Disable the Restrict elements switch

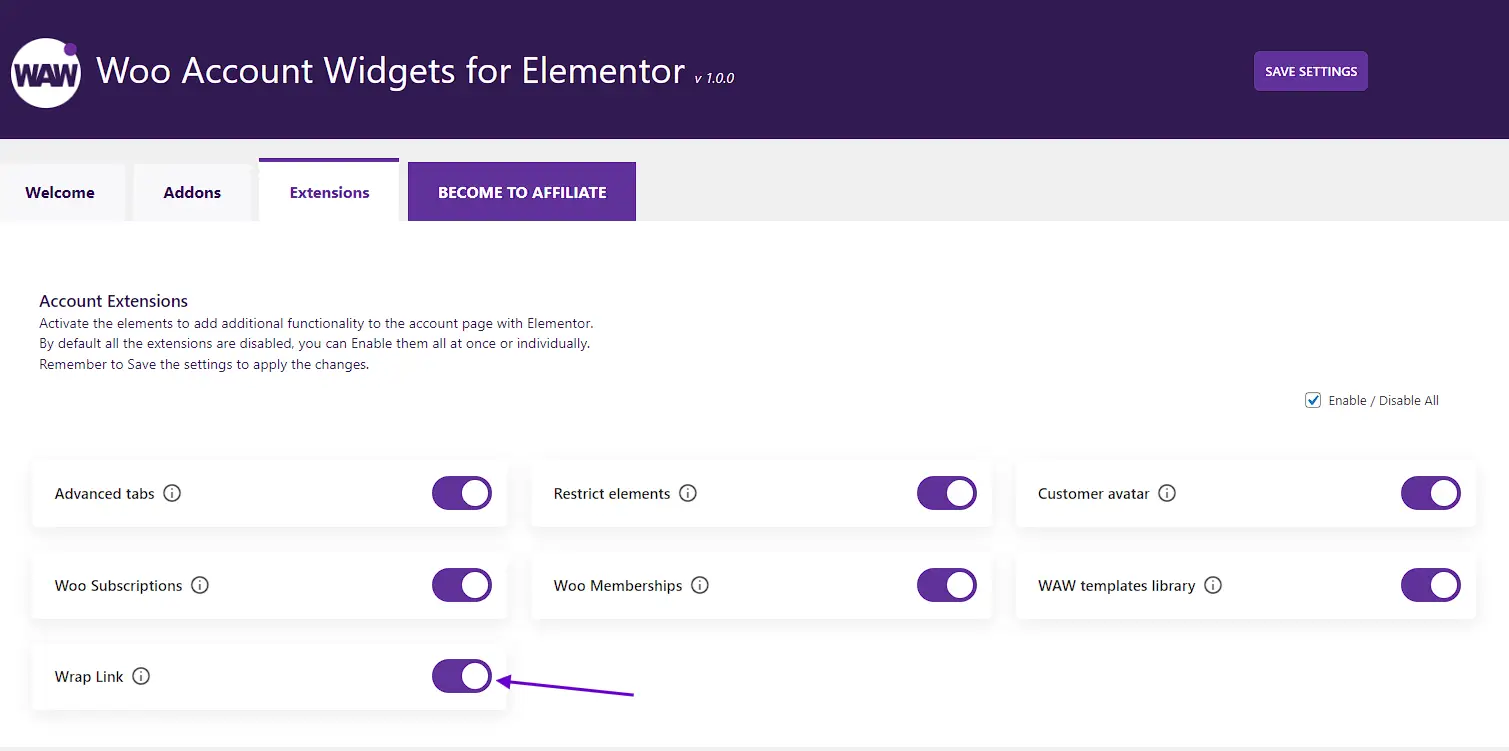[947, 493]
